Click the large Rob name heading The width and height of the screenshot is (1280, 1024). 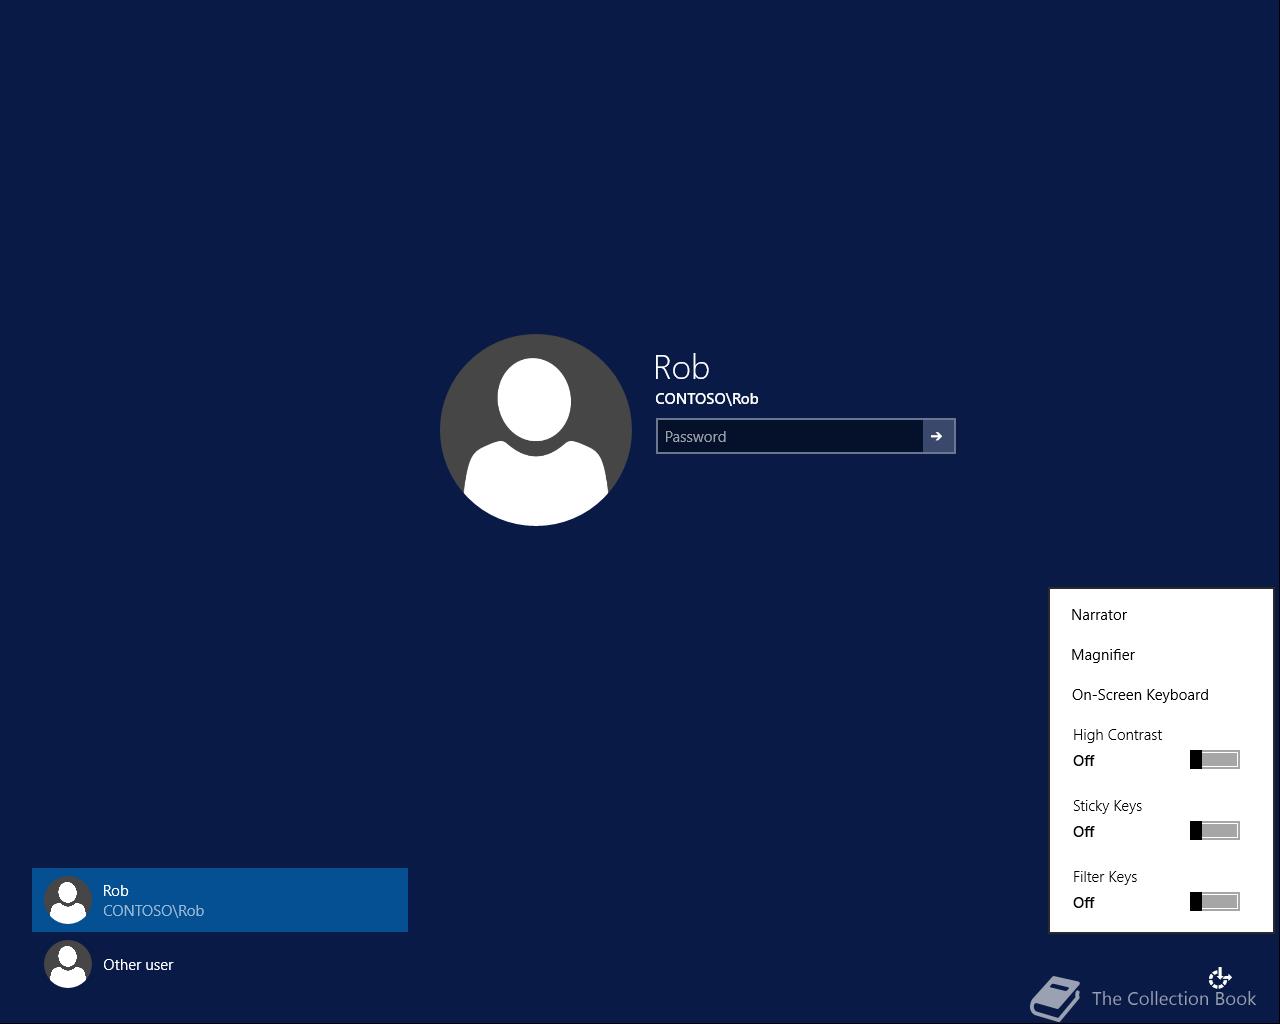(682, 367)
